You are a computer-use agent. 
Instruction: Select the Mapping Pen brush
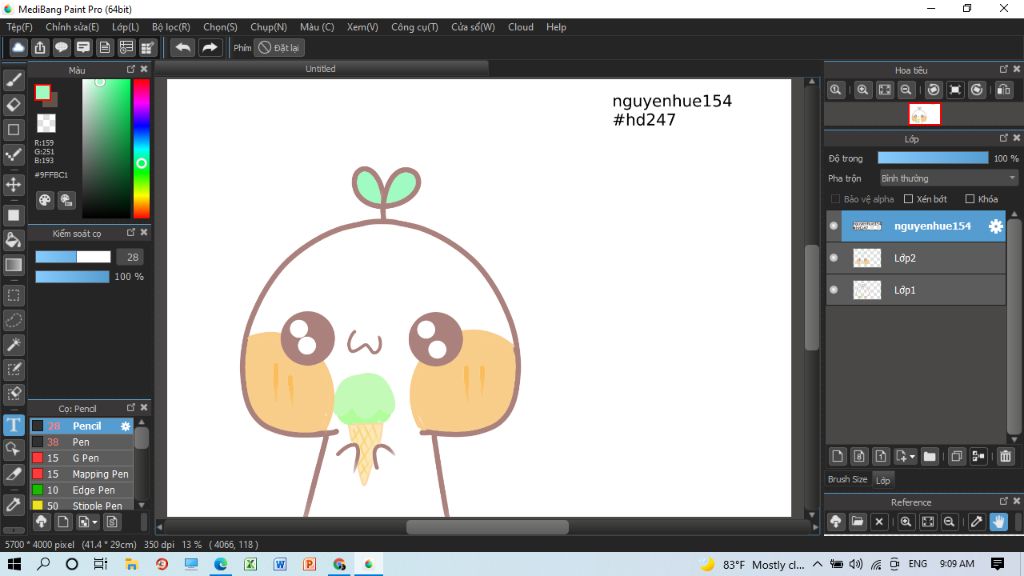pos(82,474)
